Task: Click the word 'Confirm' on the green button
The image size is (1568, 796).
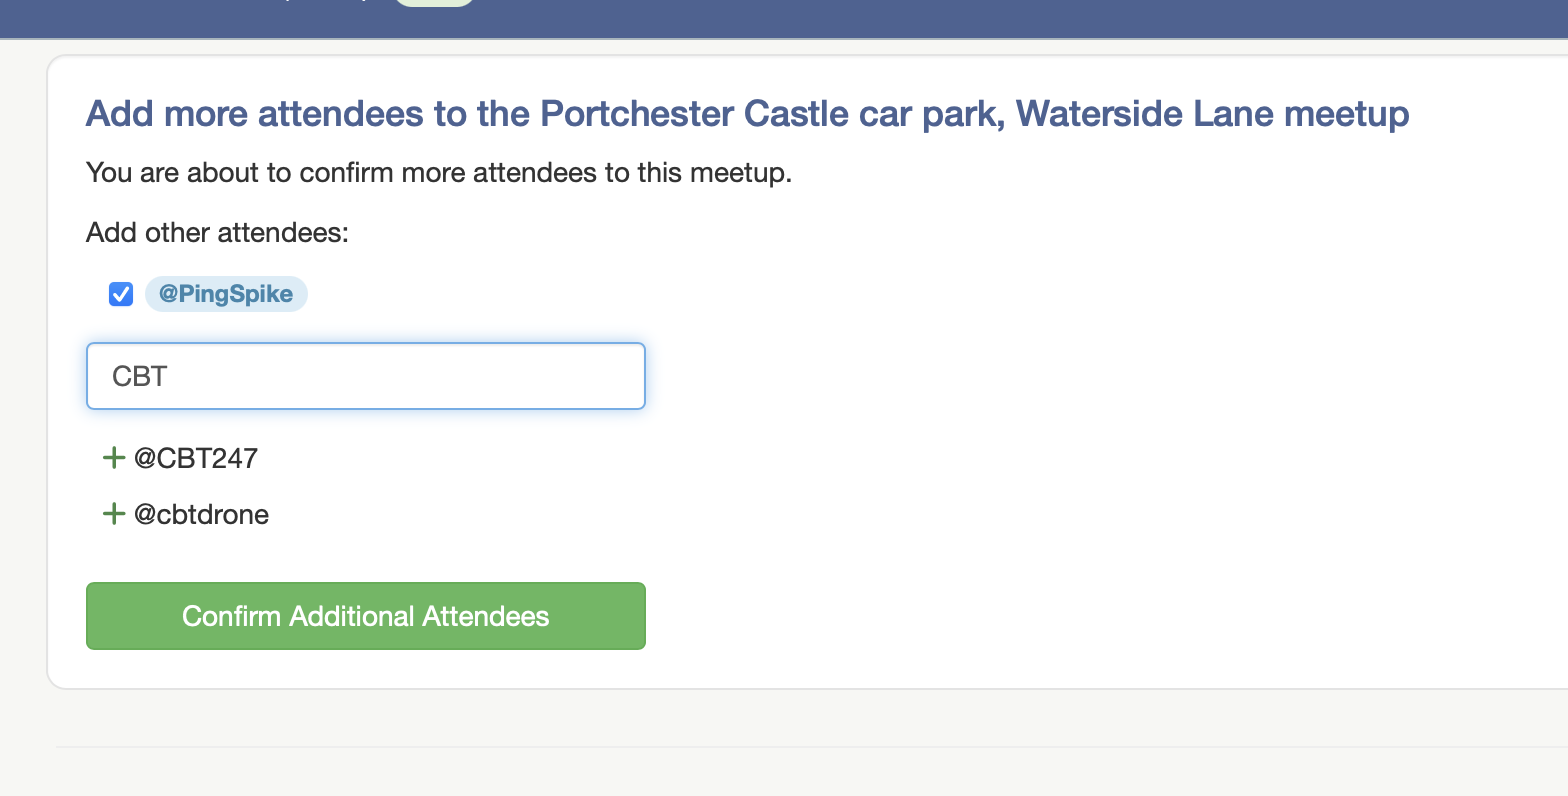Action: (231, 616)
